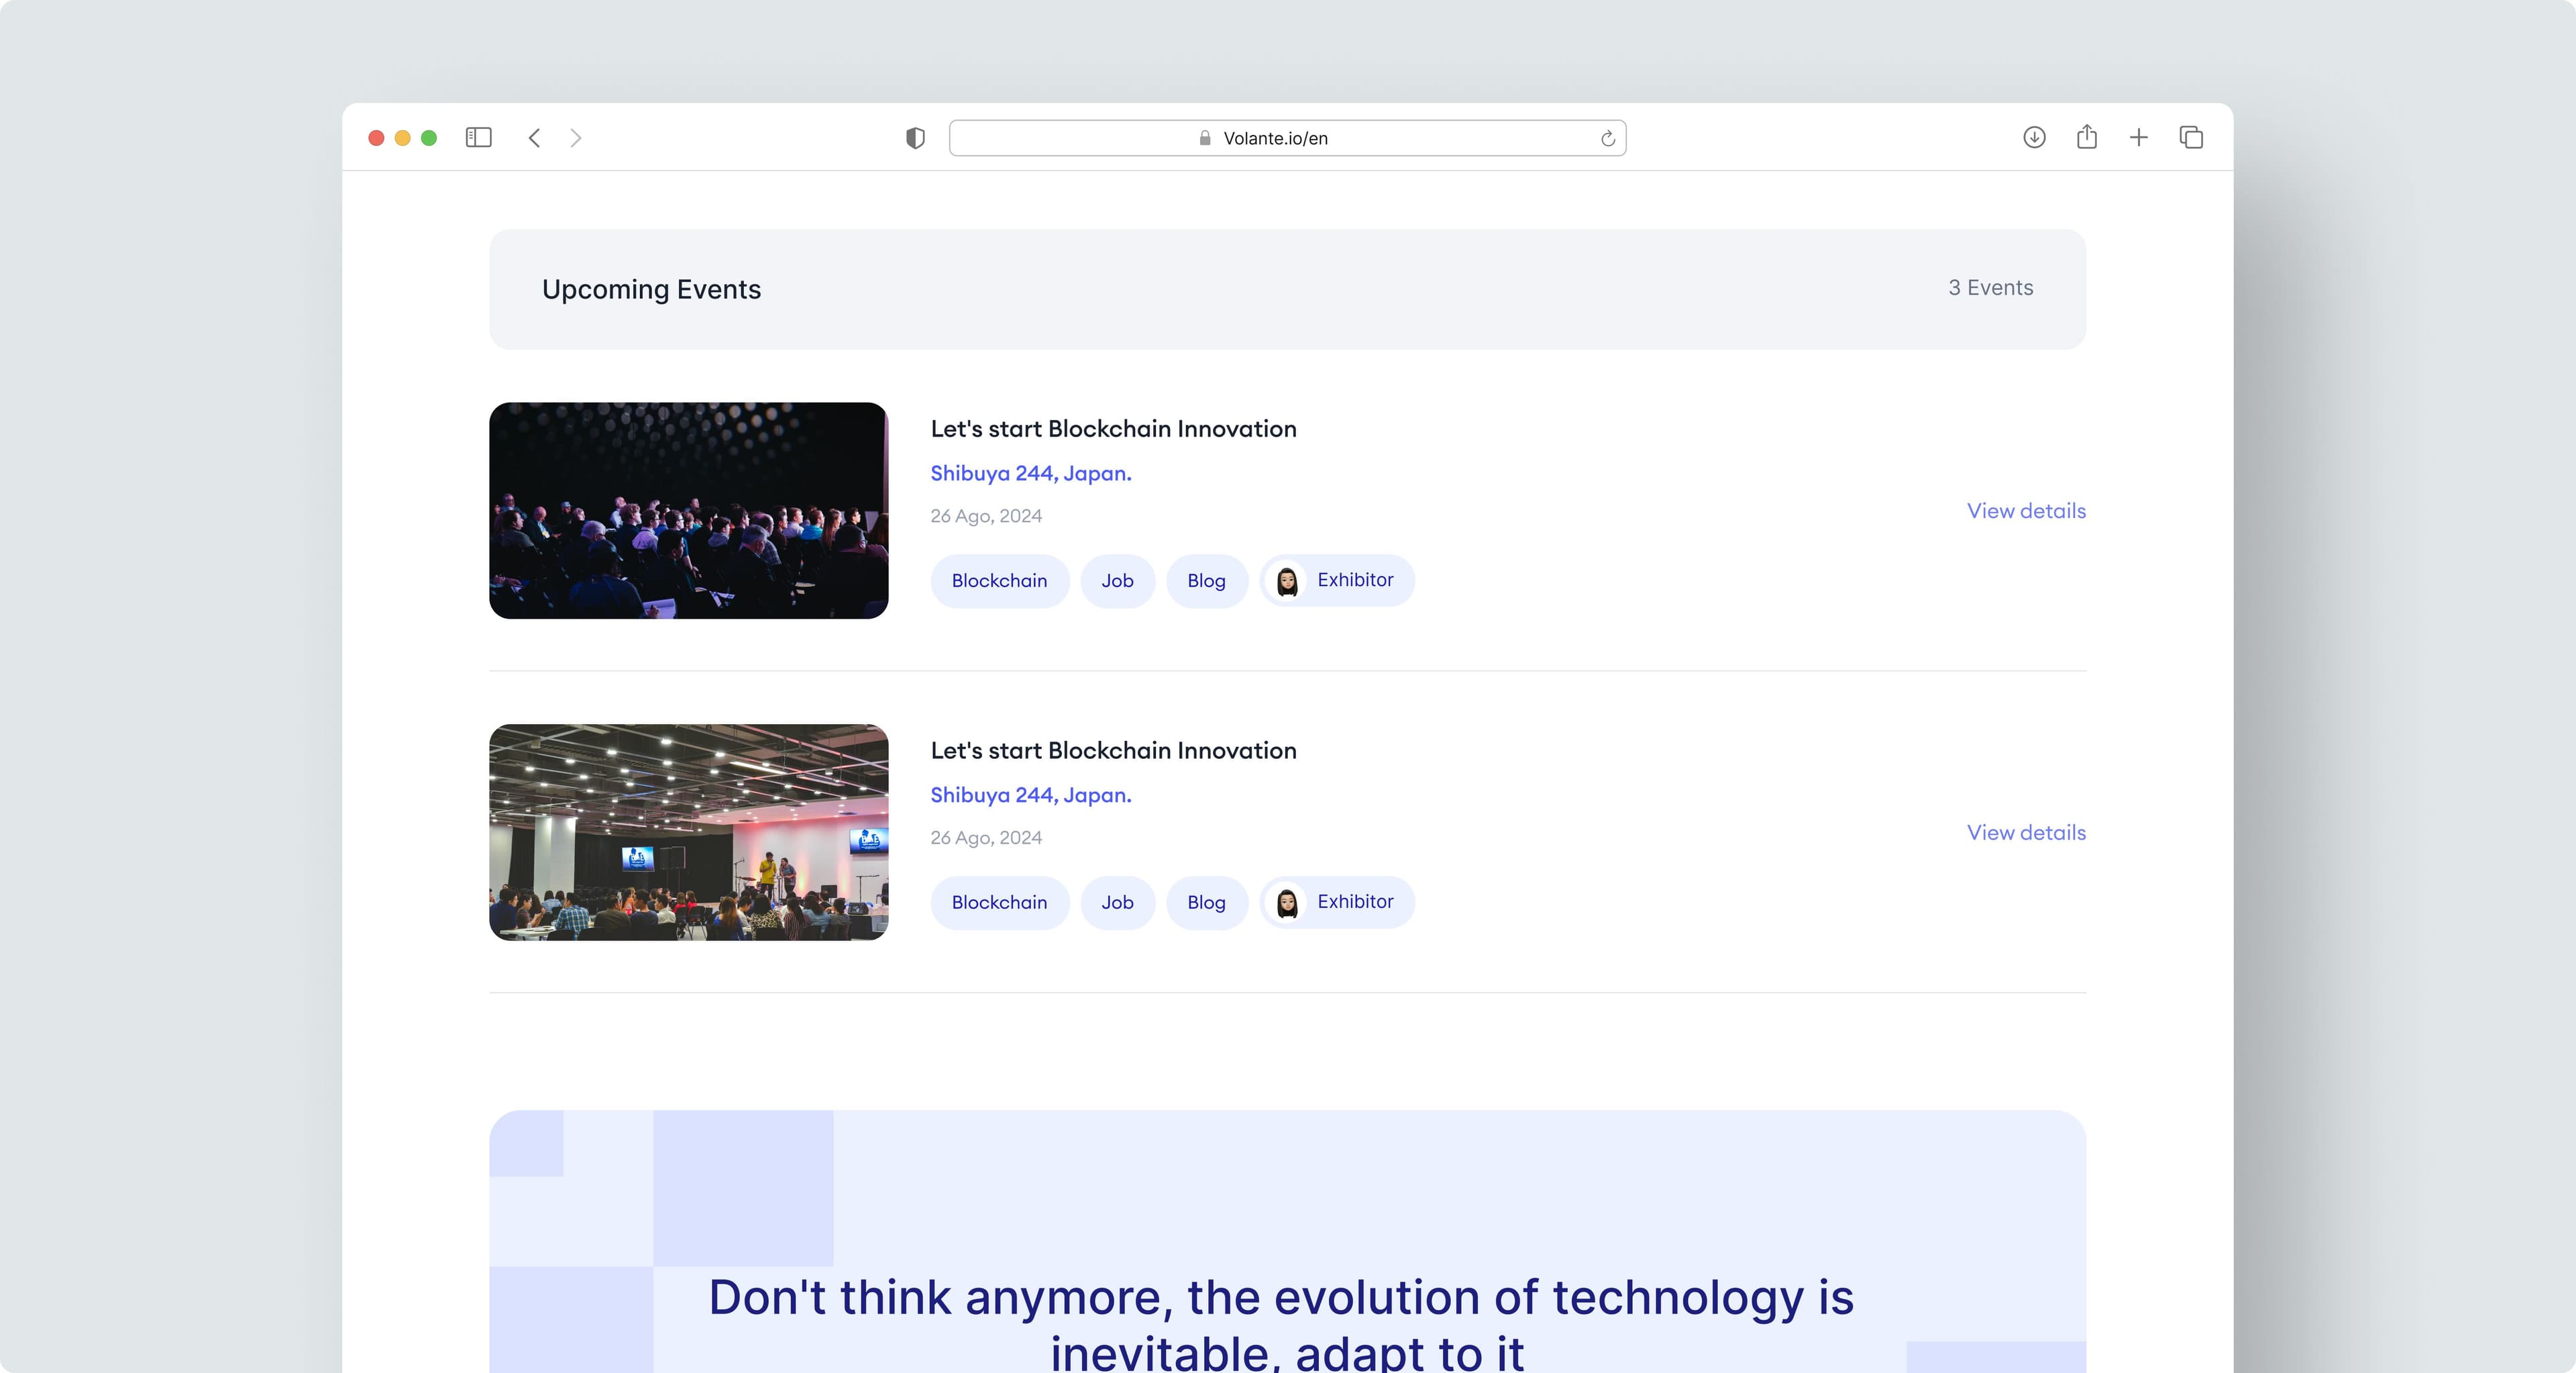Open the conference hall event thumbnail

[x=688, y=833]
